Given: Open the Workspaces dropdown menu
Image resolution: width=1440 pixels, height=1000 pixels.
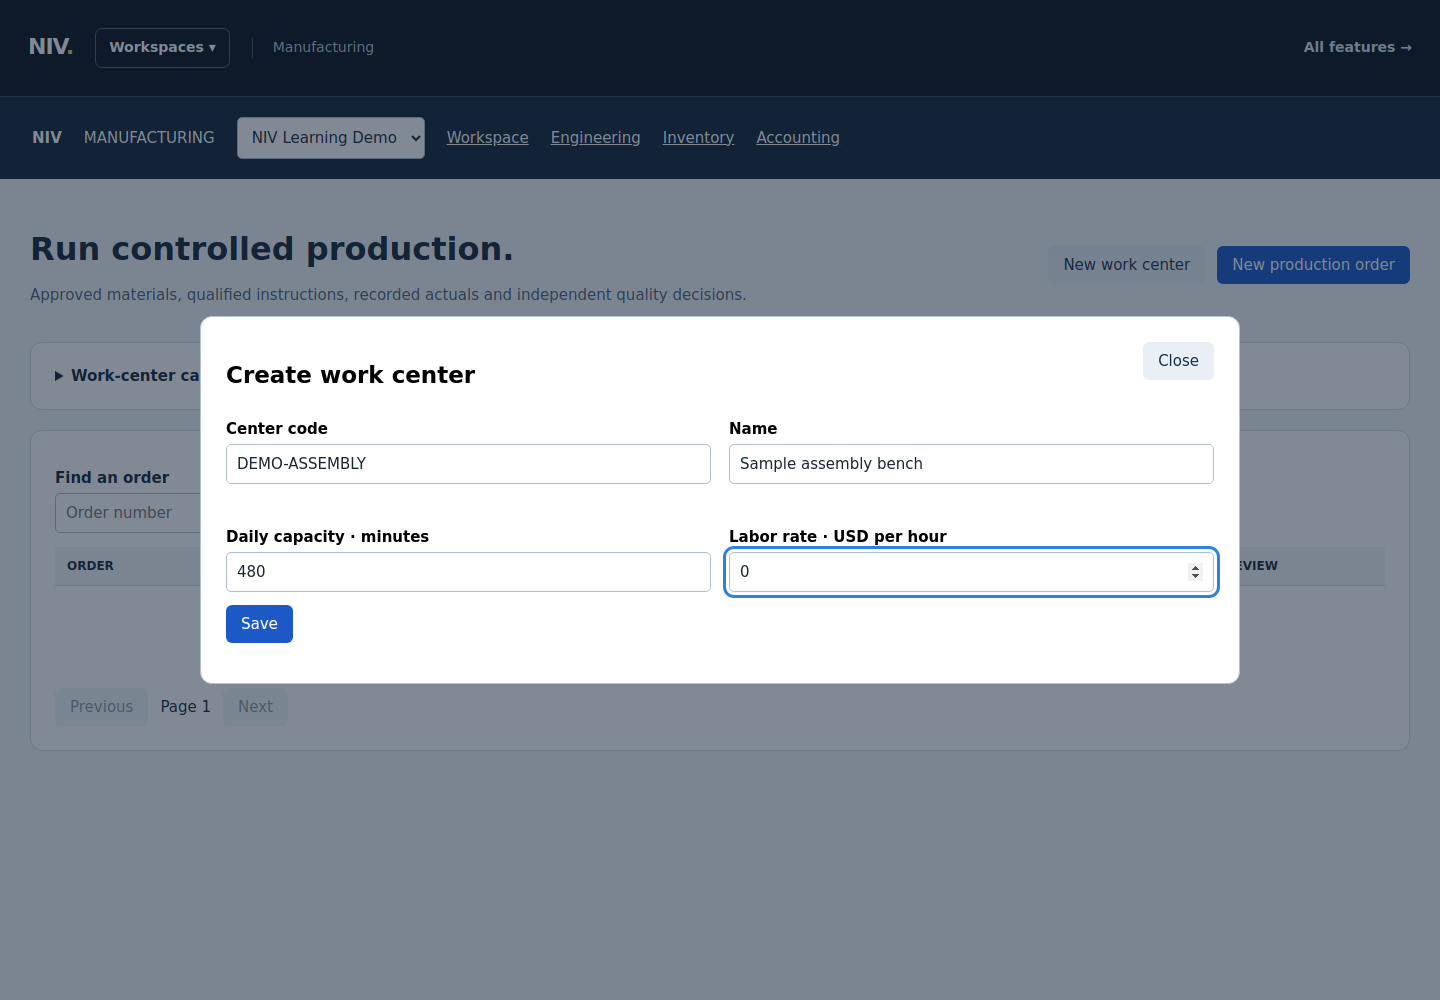Looking at the screenshot, I should point(162,48).
